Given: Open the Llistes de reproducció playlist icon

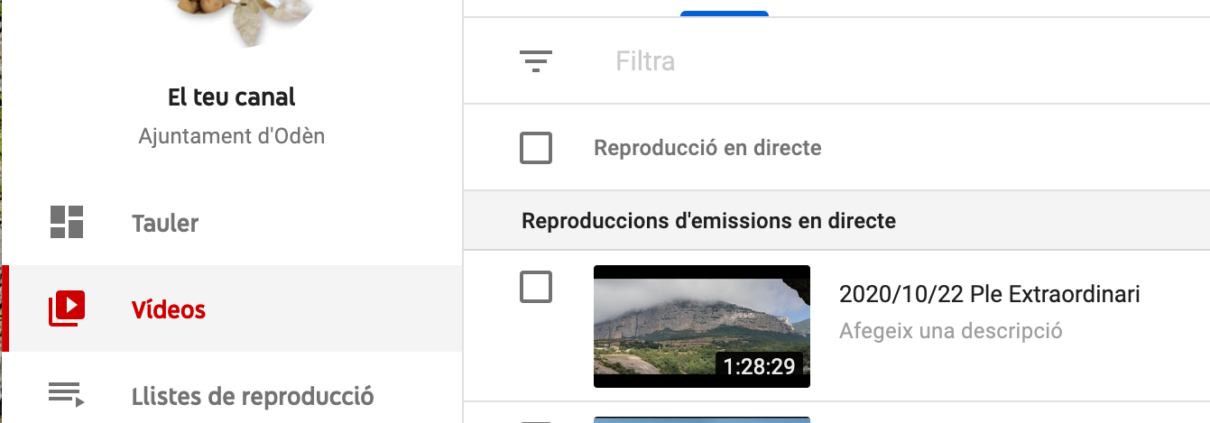Looking at the screenshot, I should tap(67, 395).
